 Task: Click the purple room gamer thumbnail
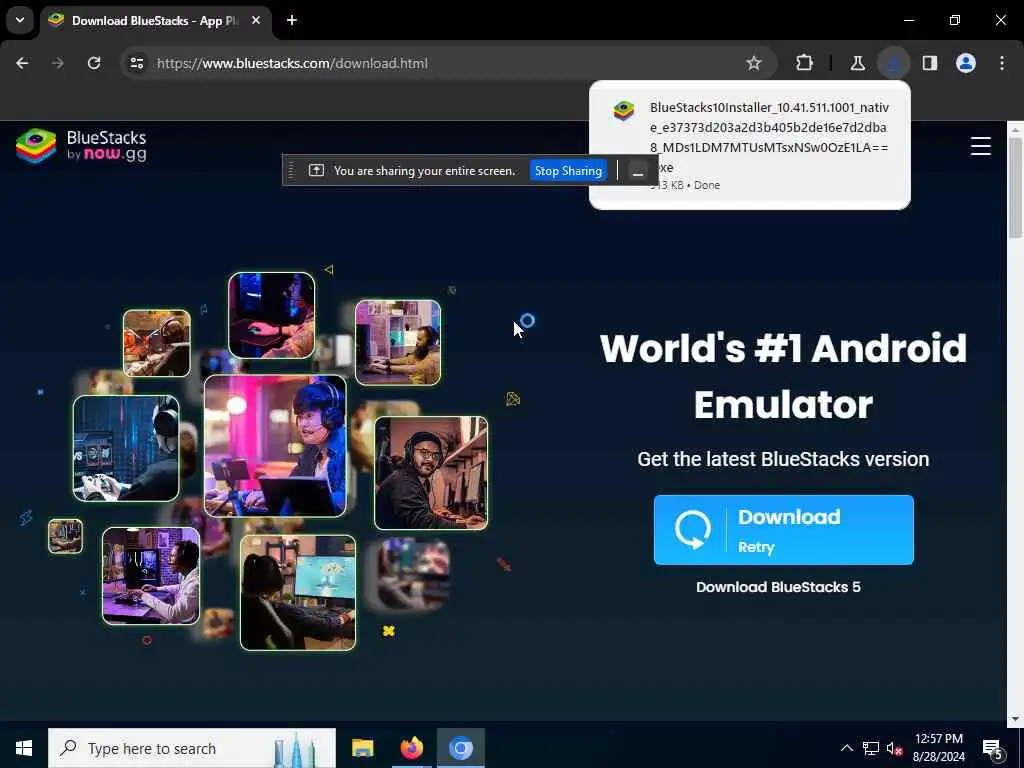(151, 576)
